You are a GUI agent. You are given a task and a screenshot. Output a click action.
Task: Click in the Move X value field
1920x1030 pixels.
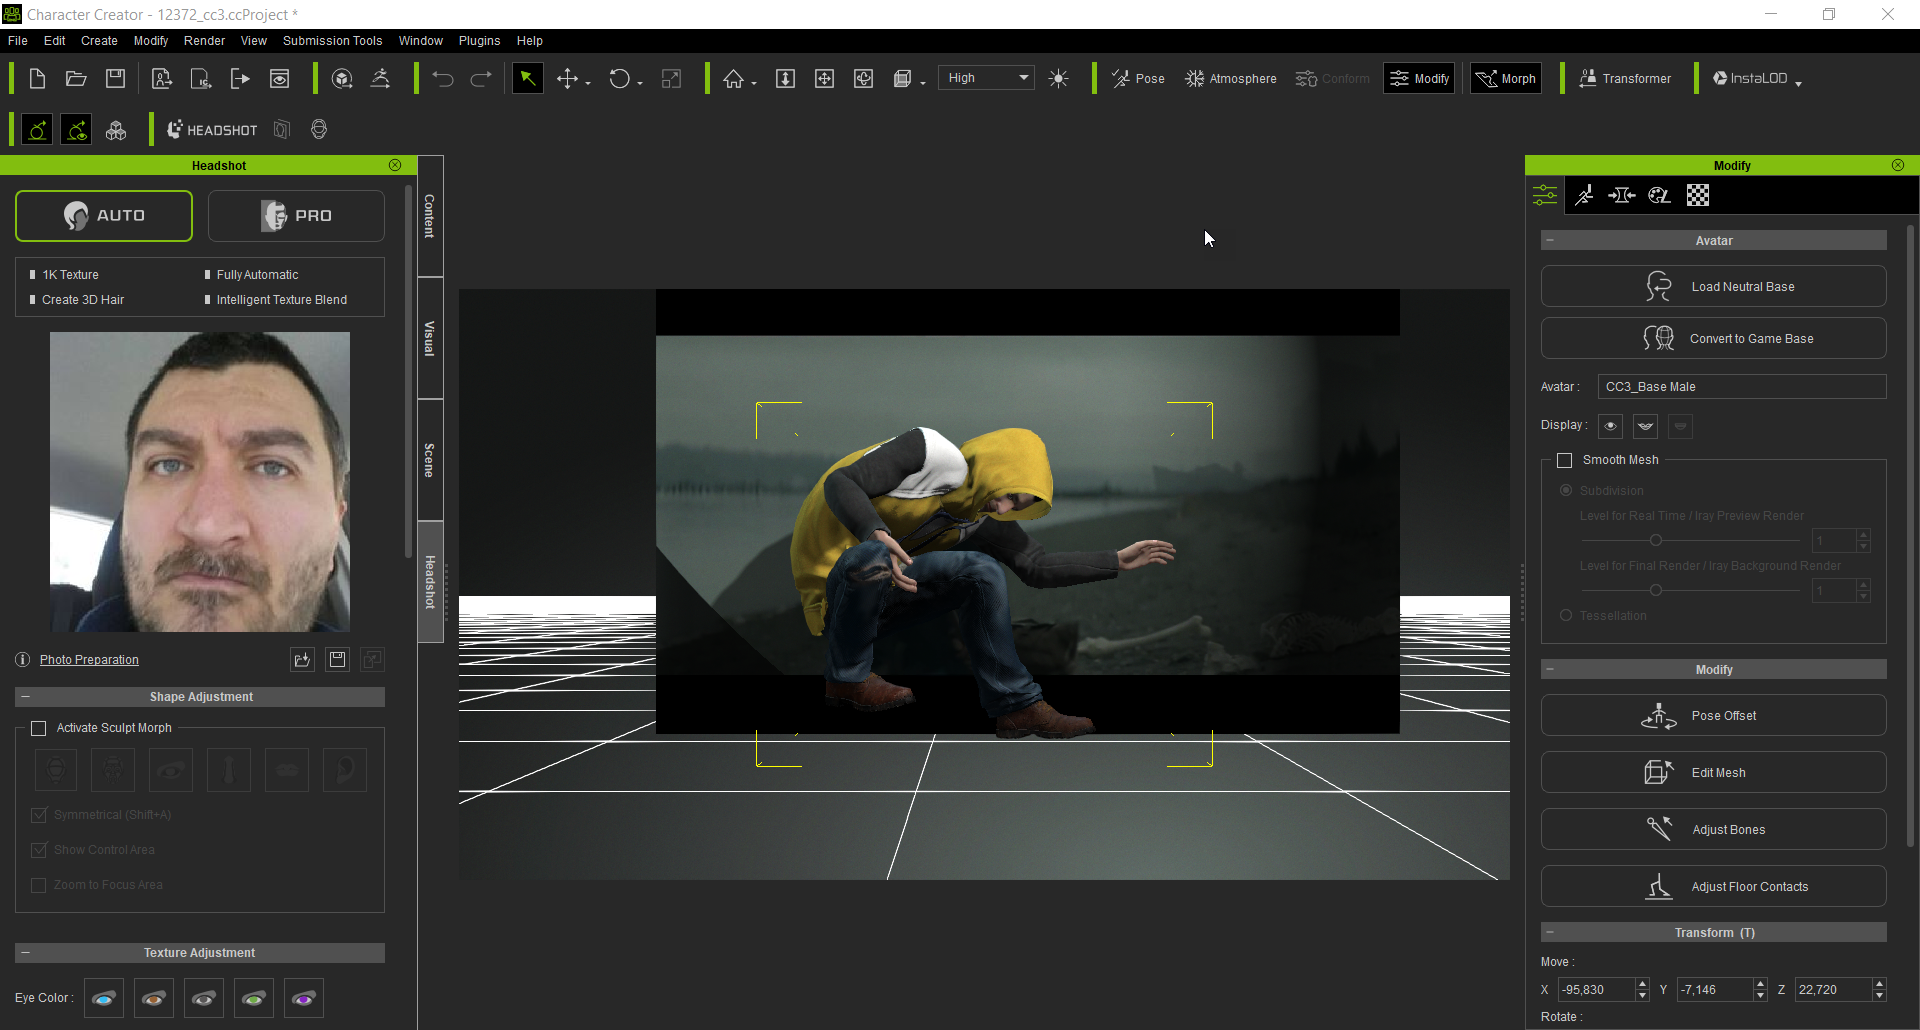coord(1596,990)
